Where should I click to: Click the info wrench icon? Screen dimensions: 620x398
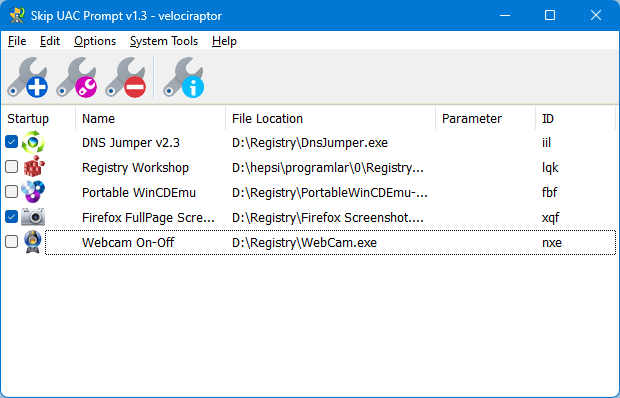tap(184, 77)
